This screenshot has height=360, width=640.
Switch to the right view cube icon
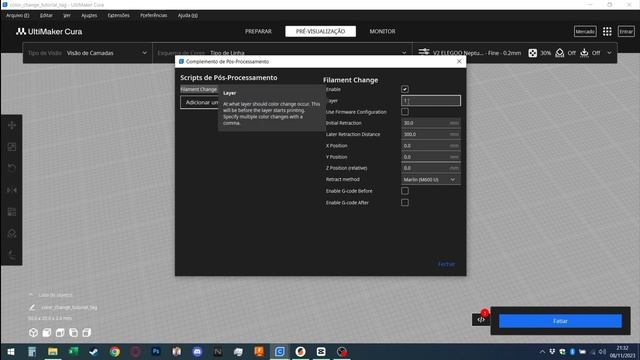(87, 333)
